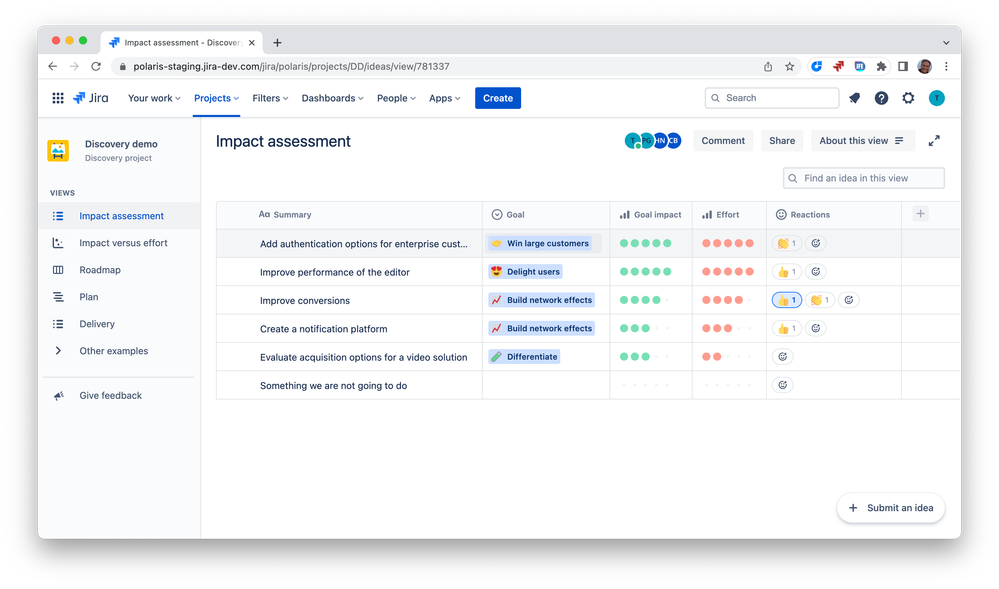The width and height of the screenshot is (999, 589).
Task: Open the About this view panel
Action: click(863, 141)
